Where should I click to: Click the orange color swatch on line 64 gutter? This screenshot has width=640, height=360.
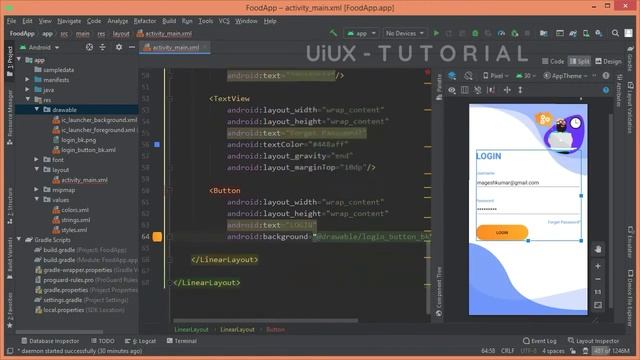[157, 237]
